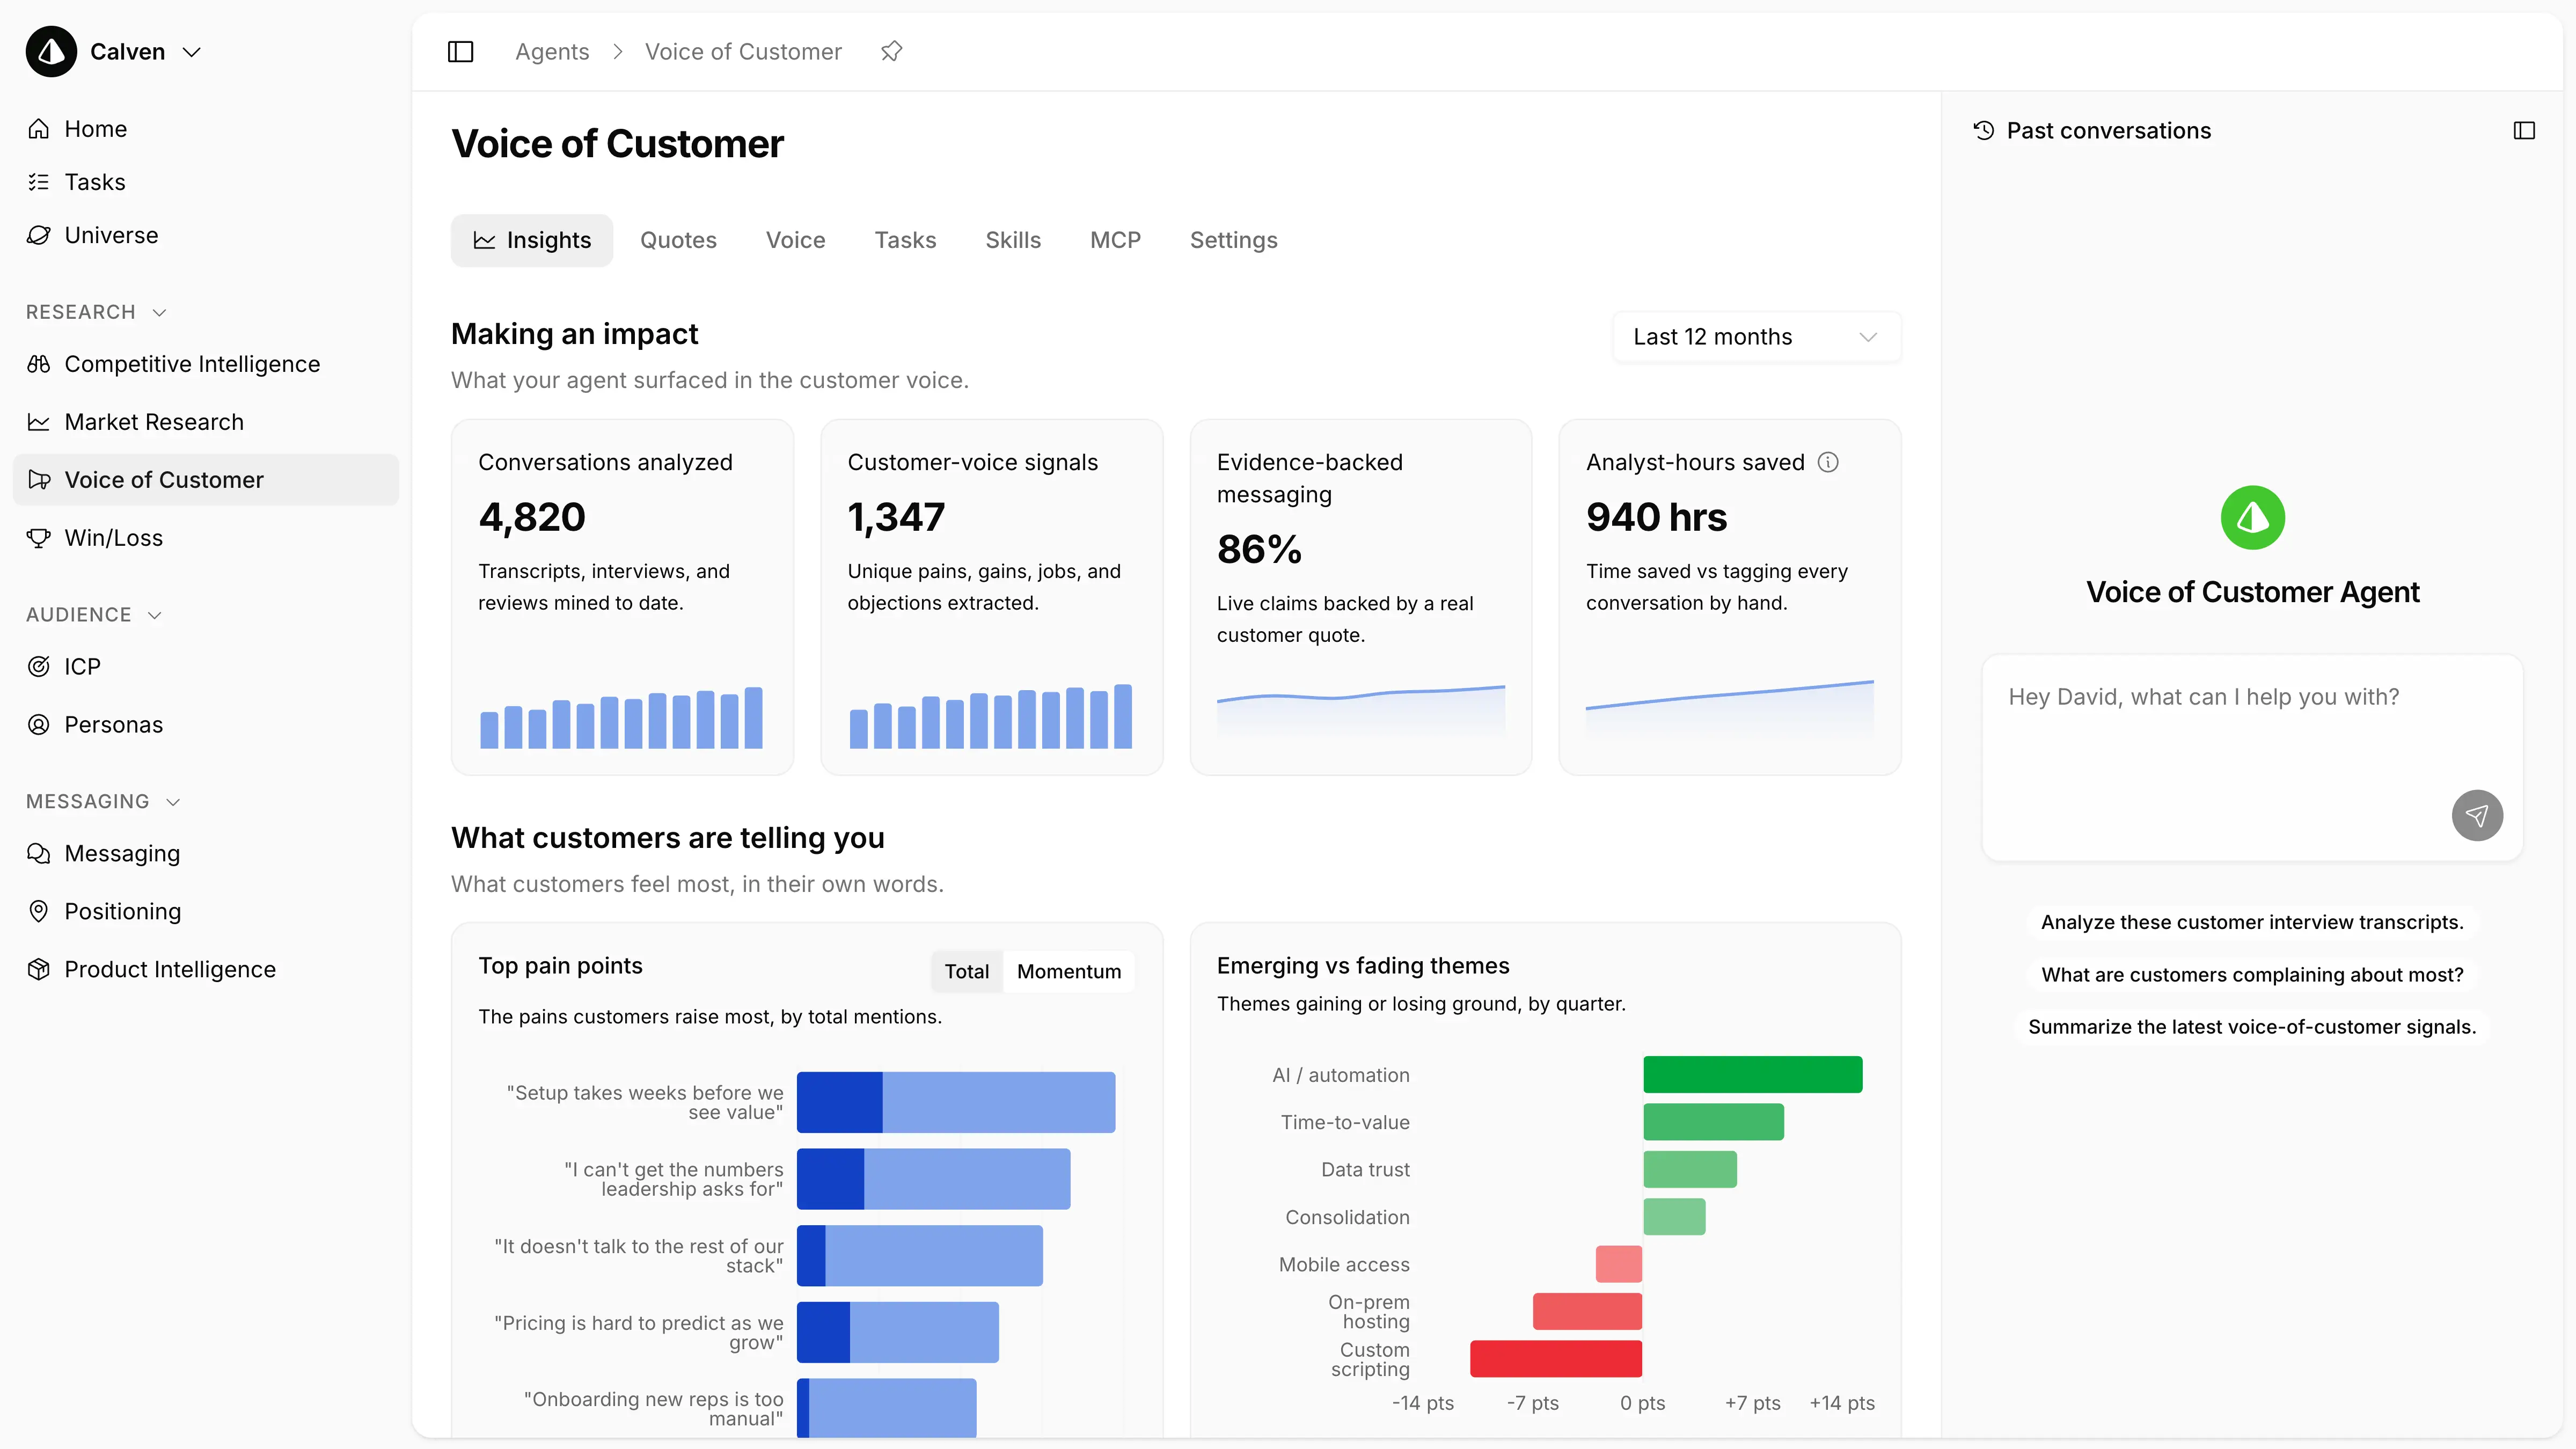This screenshot has width=2576, height=1449.
Task: Open the Skills tab
Action: (1013, 240)
